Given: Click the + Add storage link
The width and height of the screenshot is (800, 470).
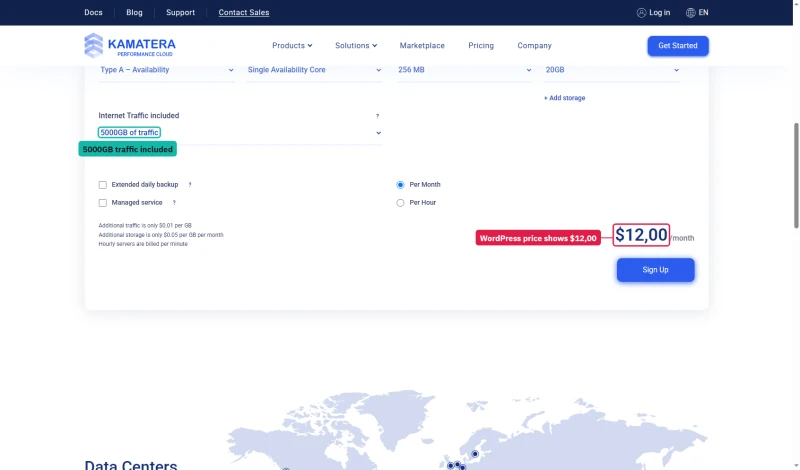Looking at the screenshot, I should (564, 98).
